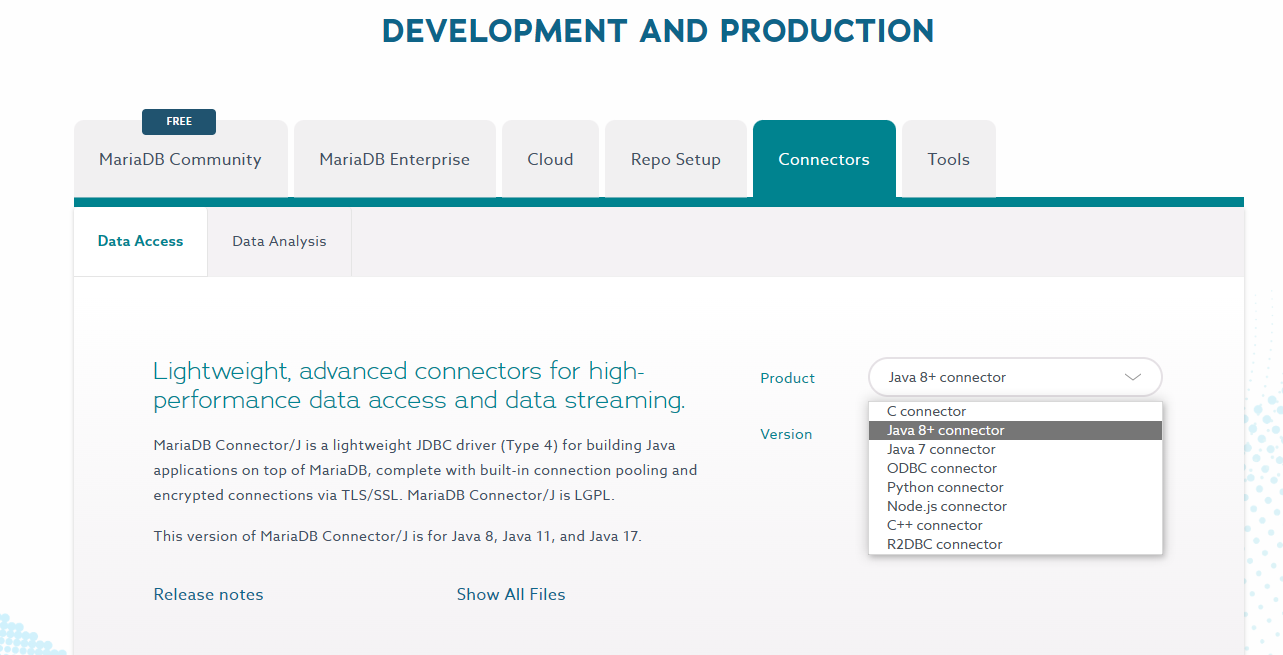This screenshot has width=1283, height=655.
Task: Open the Release notes link
Action: click(208, 594)
